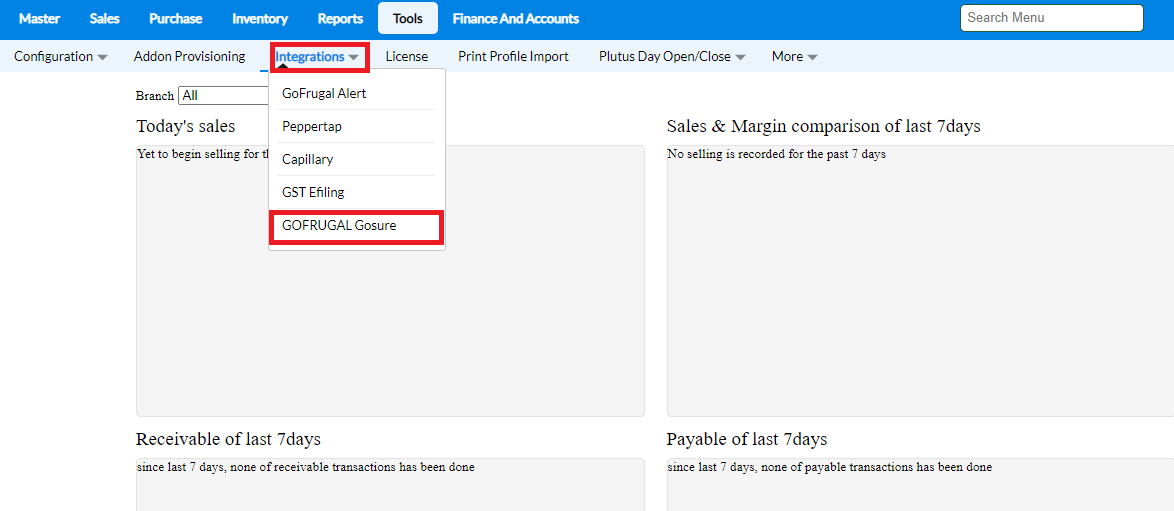Click the Search Menu field
Image resolution: width=1174 pixels, height=511 pixels.
tap(1051, 18)
